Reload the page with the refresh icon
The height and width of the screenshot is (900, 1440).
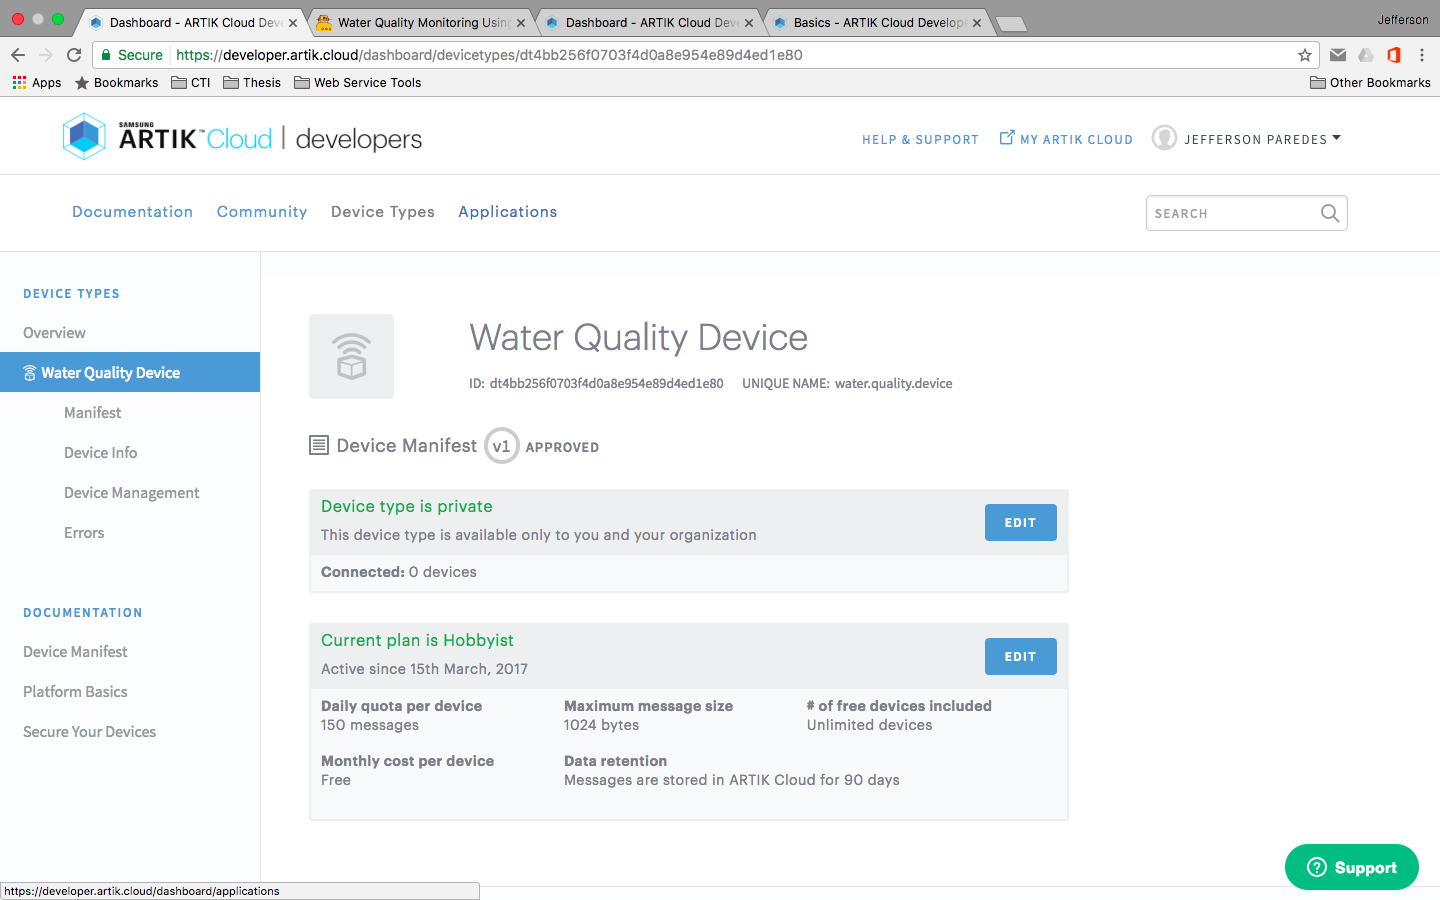coord(74,55)
